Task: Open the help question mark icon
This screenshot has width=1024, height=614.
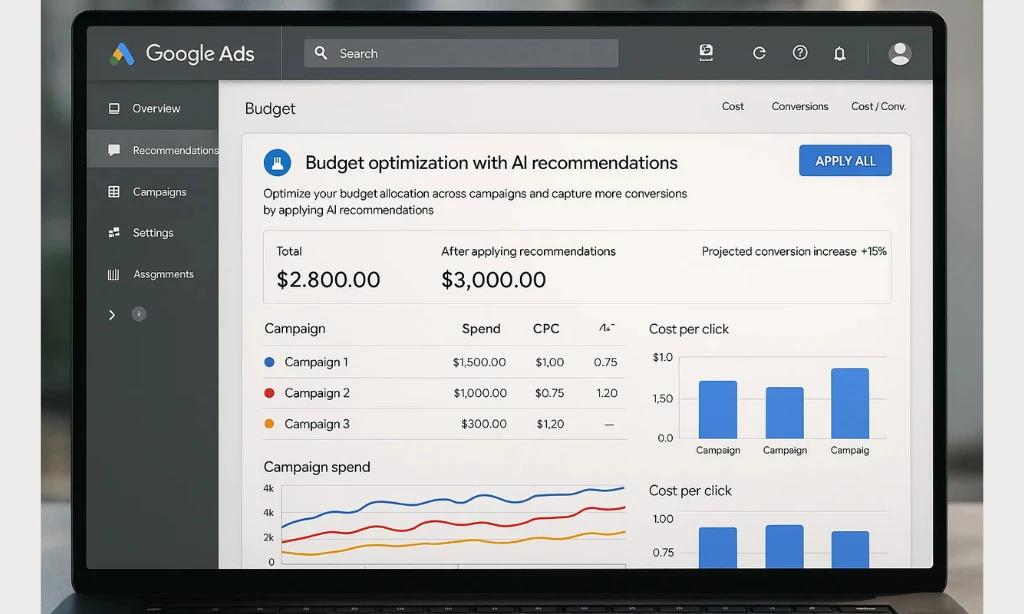Action: (800, 53)
